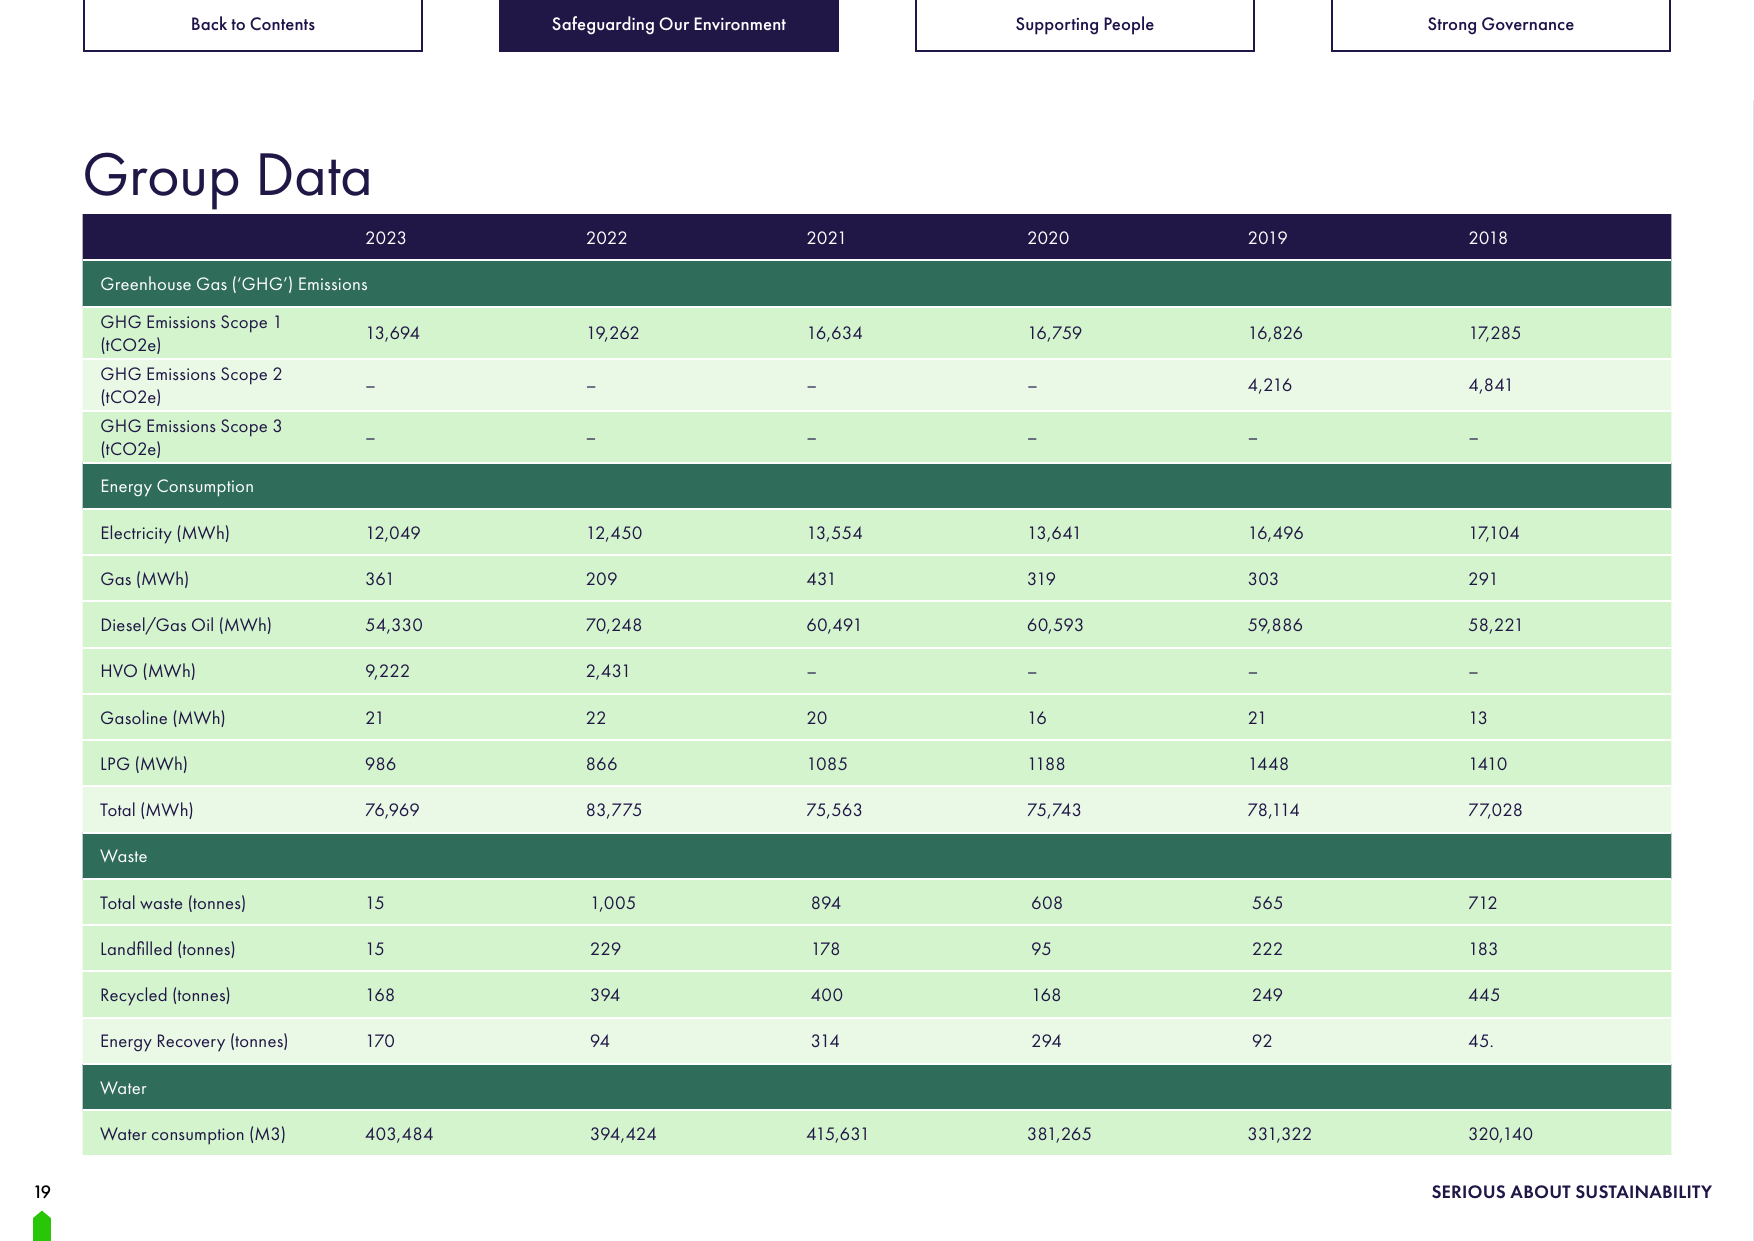This screenshot has height=1241, width=1754.
Task: Select the Landfilled (tonnes) row label
Action: pyautogui.click(x=168, y=949)
